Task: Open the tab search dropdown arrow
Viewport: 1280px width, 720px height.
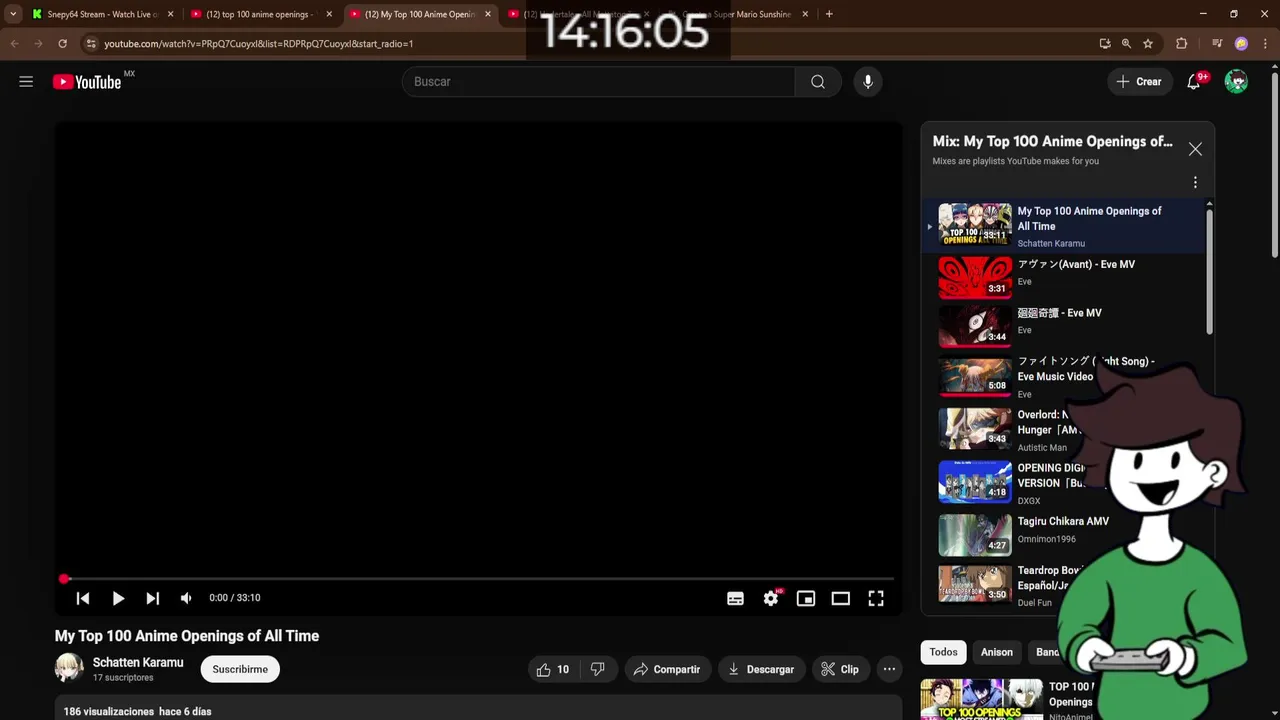Action: (x=13, y=14)
